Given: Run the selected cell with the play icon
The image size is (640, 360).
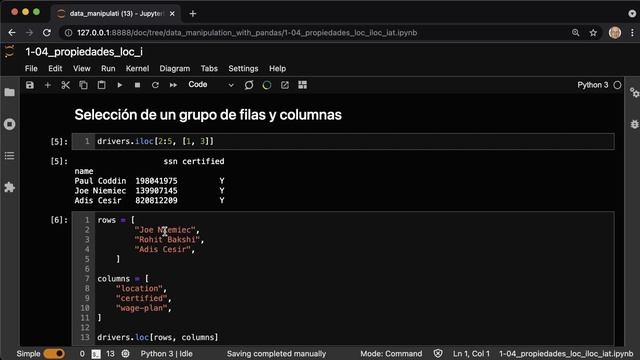Looking at the screenshot, I should pos(120,85).
